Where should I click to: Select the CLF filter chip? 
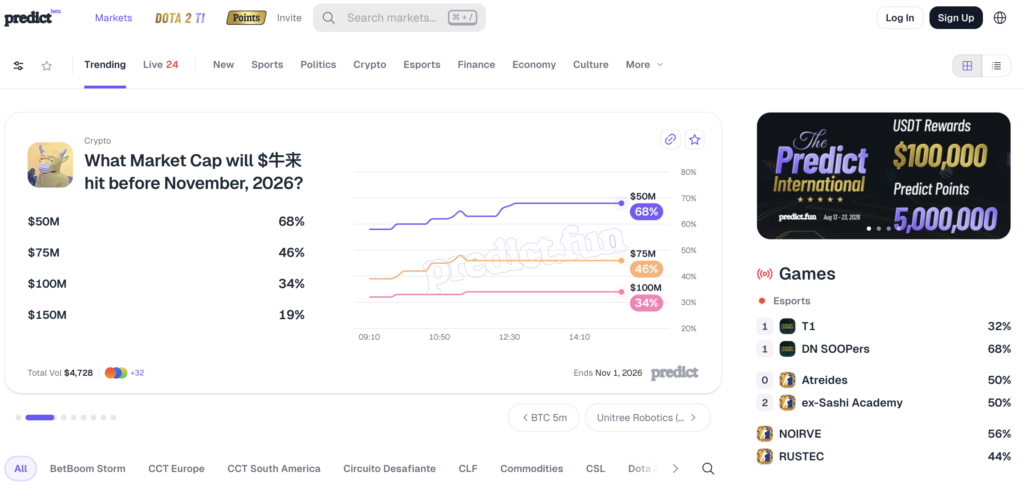pos(468,468)
